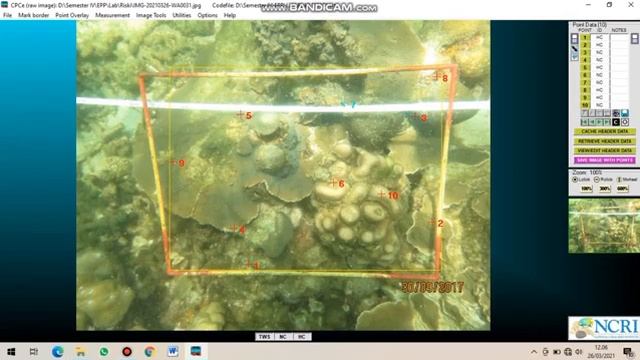Click the Bandicam record icon in taskbar
The height and width of the screenshot is (360, 640).
click(127, 351)
